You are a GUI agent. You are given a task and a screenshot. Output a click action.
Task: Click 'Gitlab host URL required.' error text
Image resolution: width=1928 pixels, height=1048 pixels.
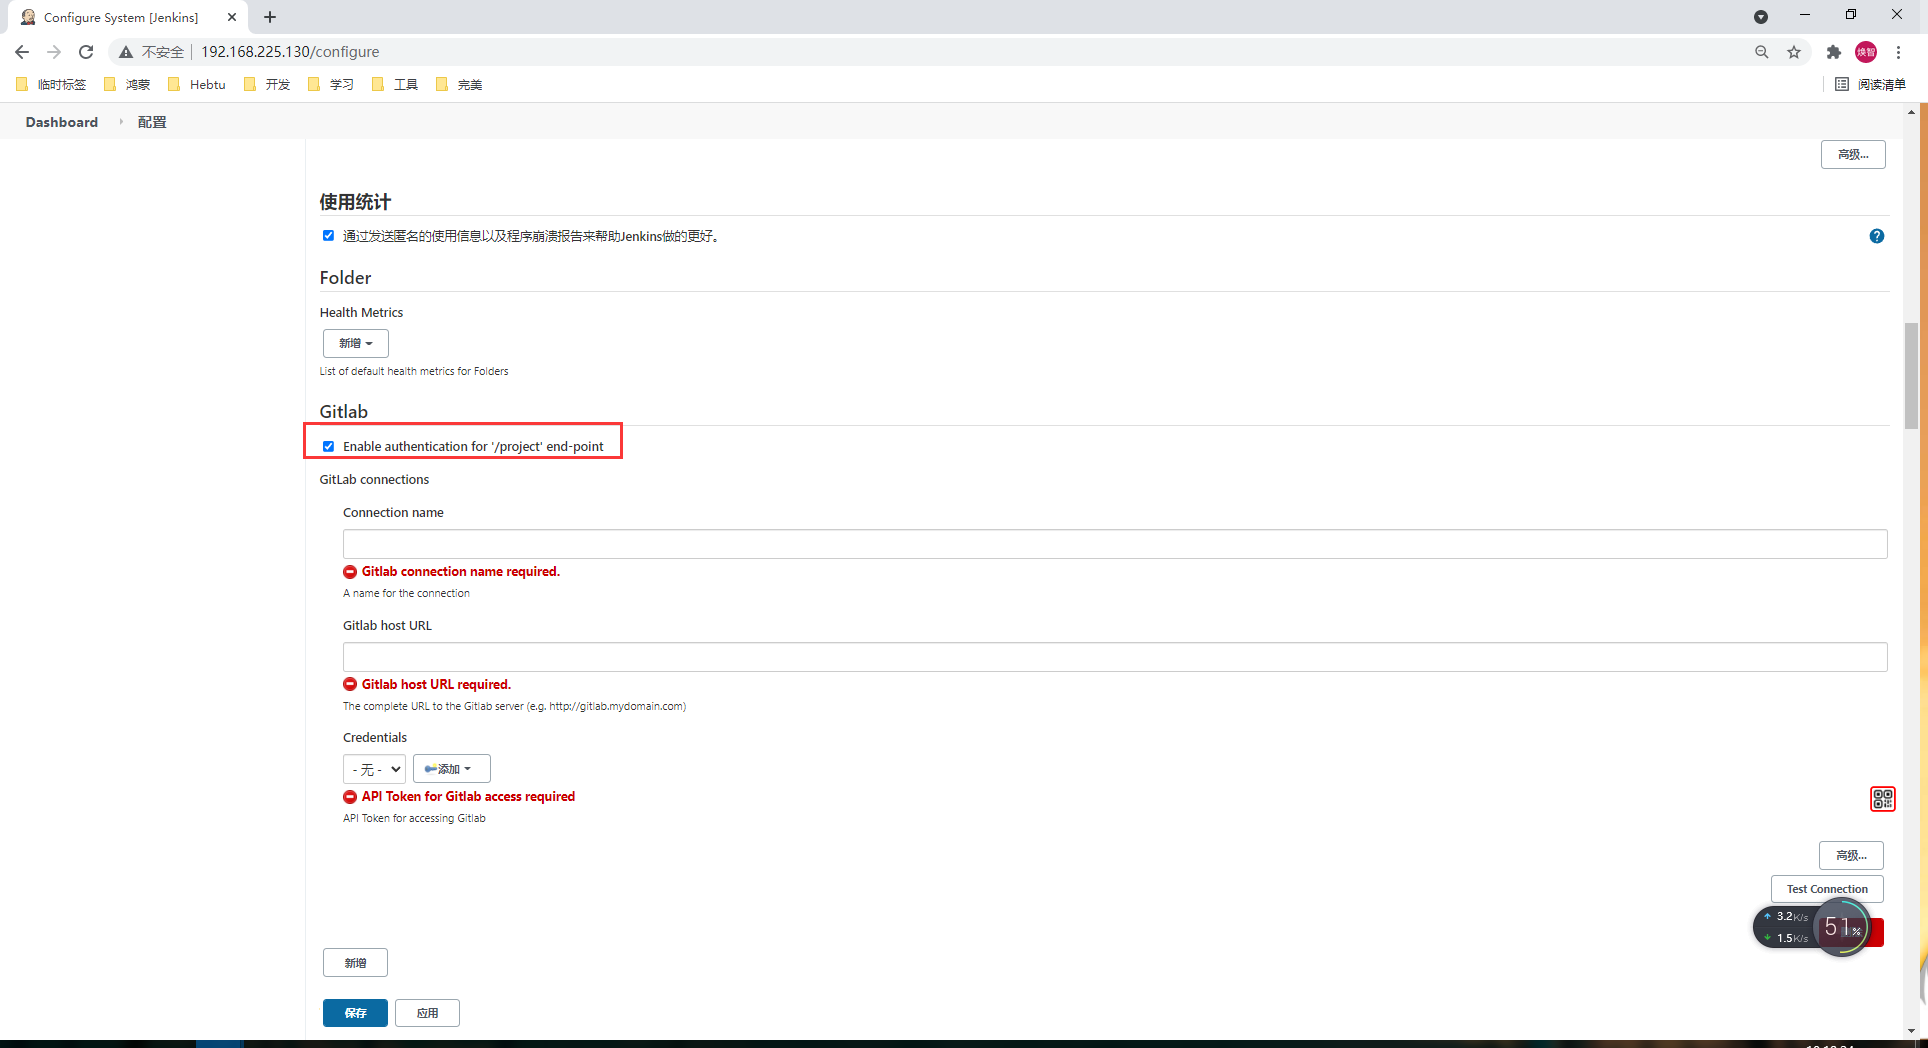pyautogui.click(x=436, y=685)
